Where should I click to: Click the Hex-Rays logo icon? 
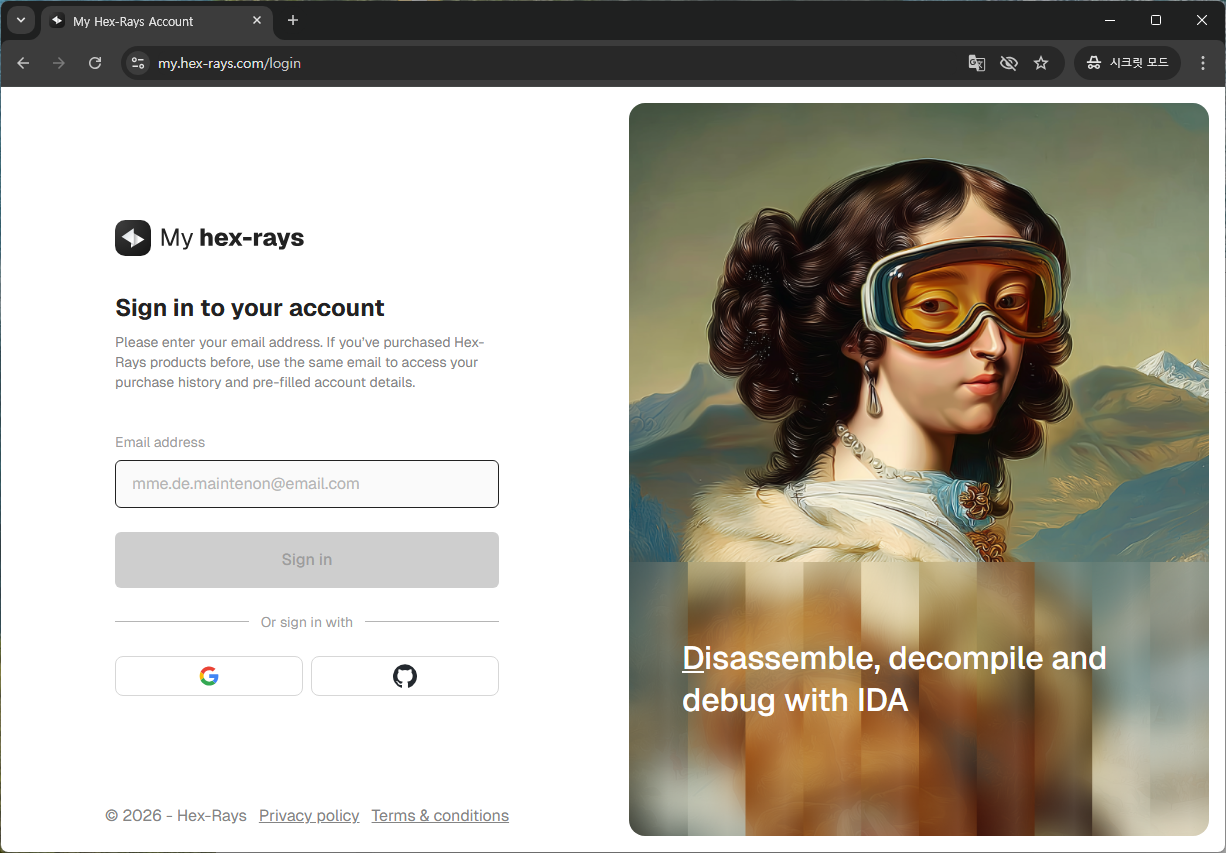coord(133,238)
